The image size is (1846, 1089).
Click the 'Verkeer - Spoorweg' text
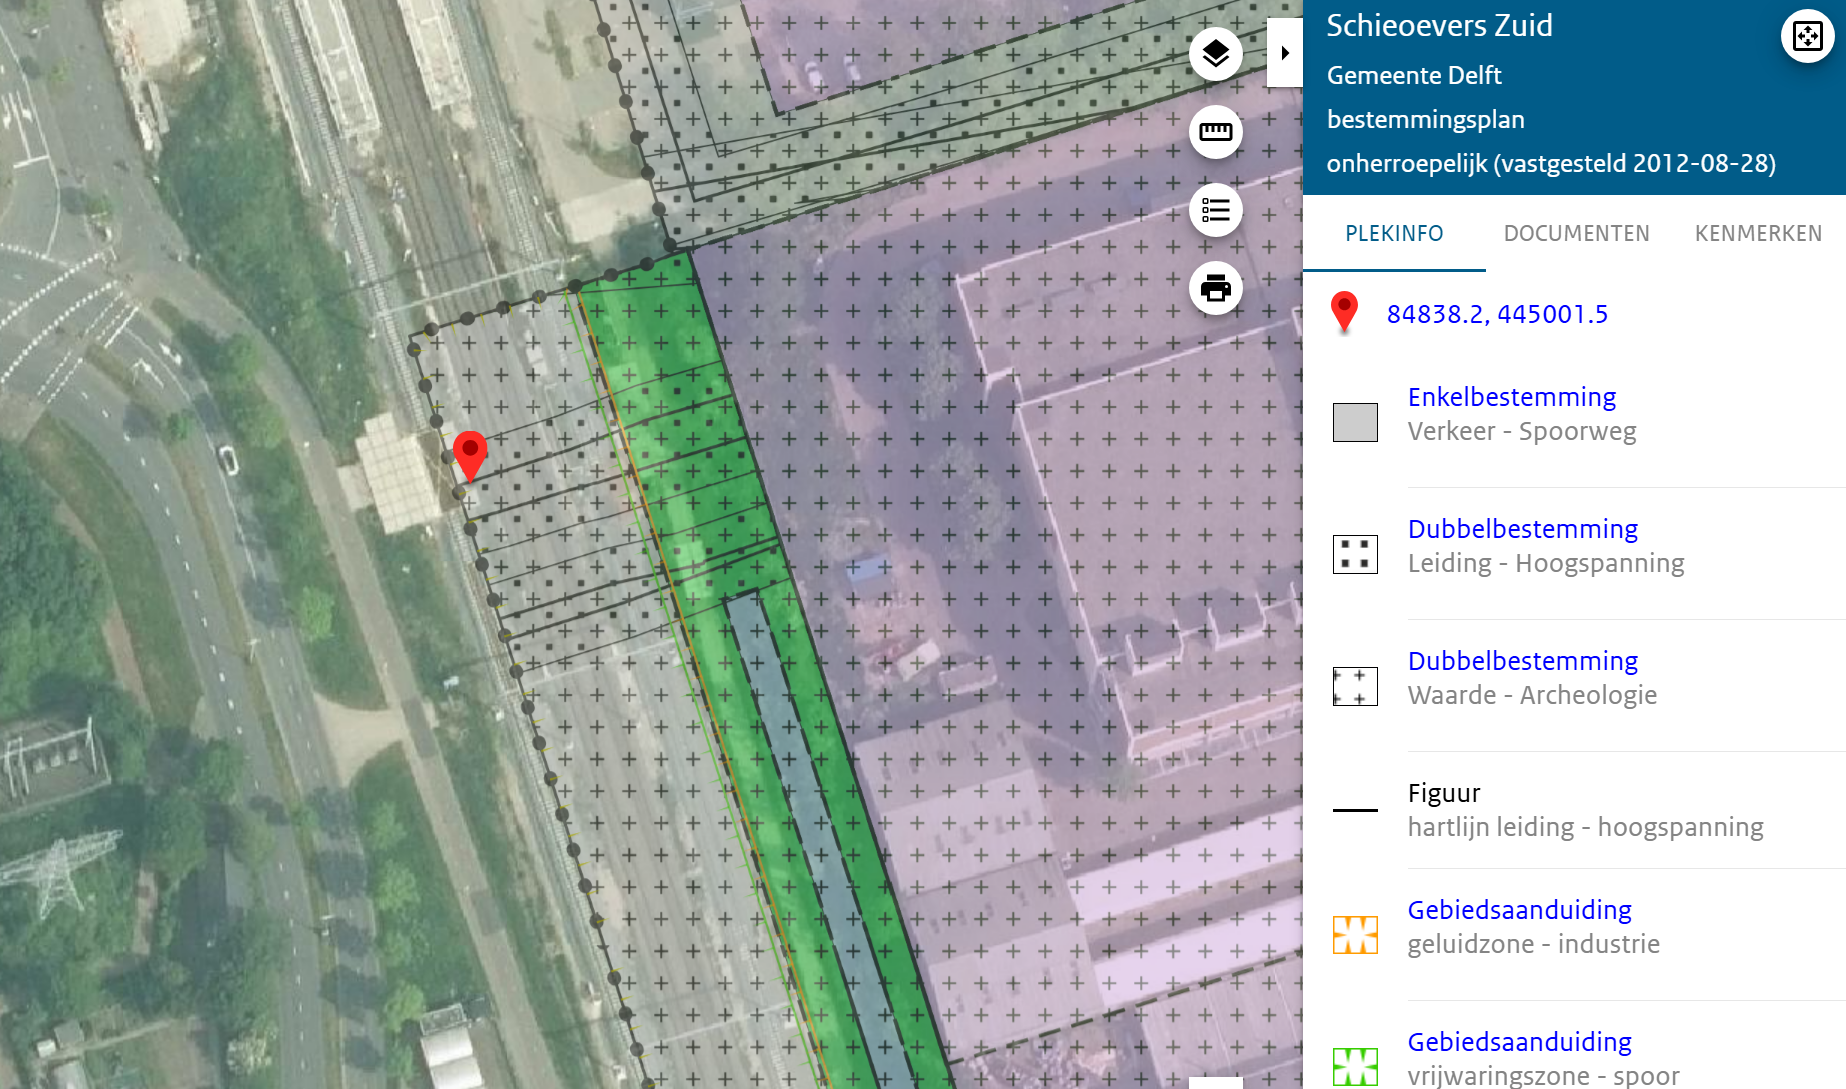point(1522,431)
